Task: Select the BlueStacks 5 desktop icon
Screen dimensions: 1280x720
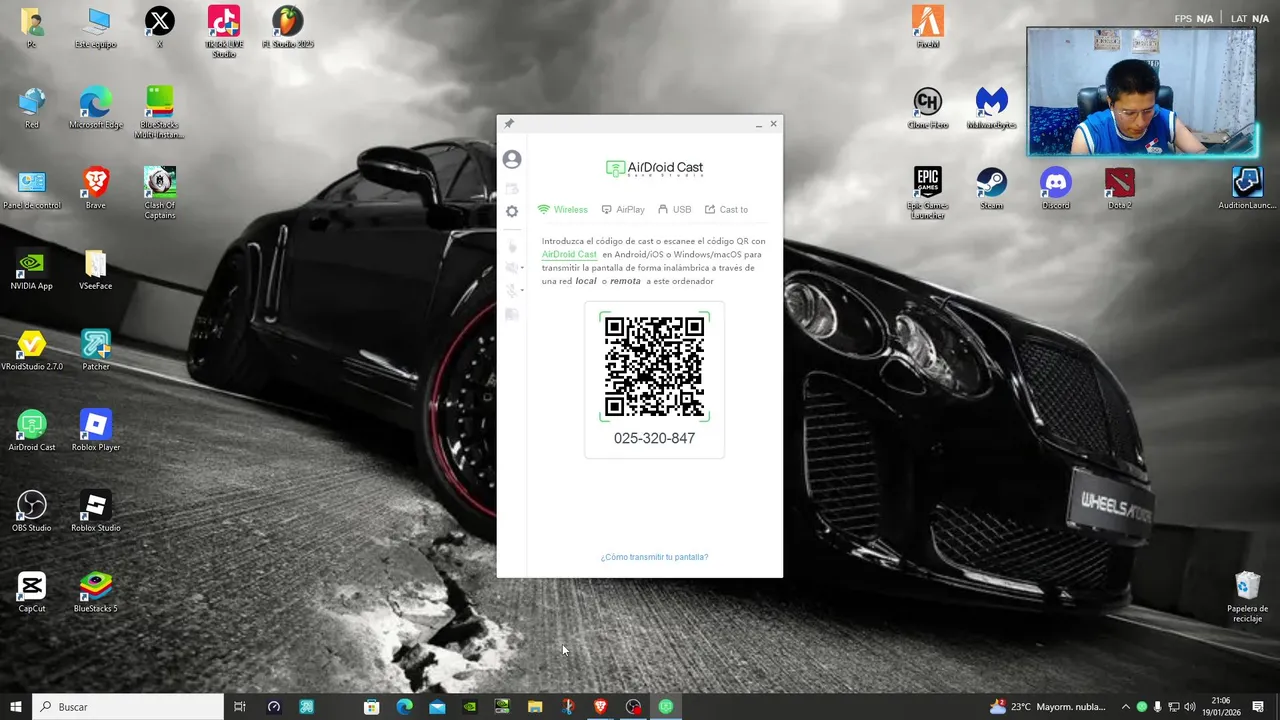Action: [96, 592]
